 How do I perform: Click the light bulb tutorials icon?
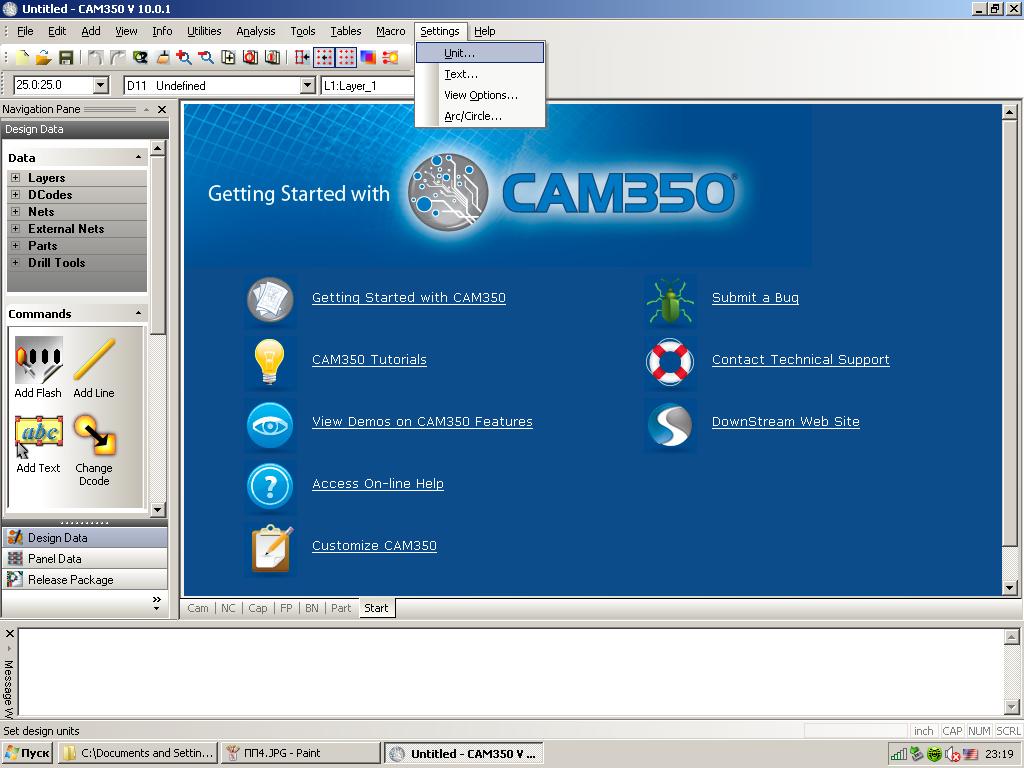(x=270, y=362)
